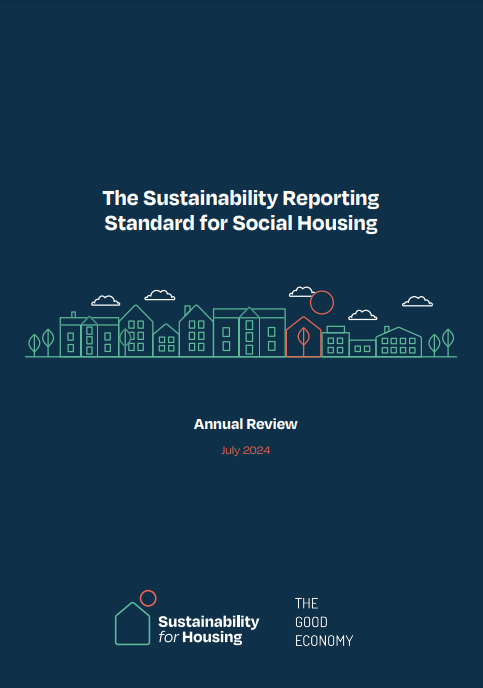Screen dimensions: 483x688
Task: Click the second cloud from the left
Action: pos(160,295)
